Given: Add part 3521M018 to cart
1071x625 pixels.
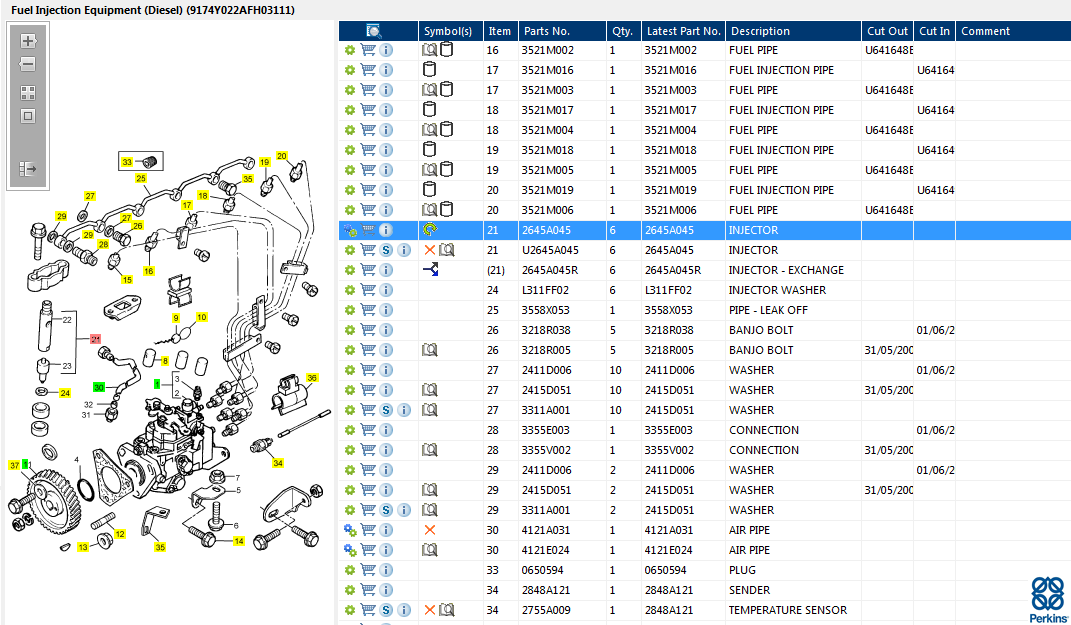Looking at the screenshot, I should pyautogui.click(x=368, y=150).
